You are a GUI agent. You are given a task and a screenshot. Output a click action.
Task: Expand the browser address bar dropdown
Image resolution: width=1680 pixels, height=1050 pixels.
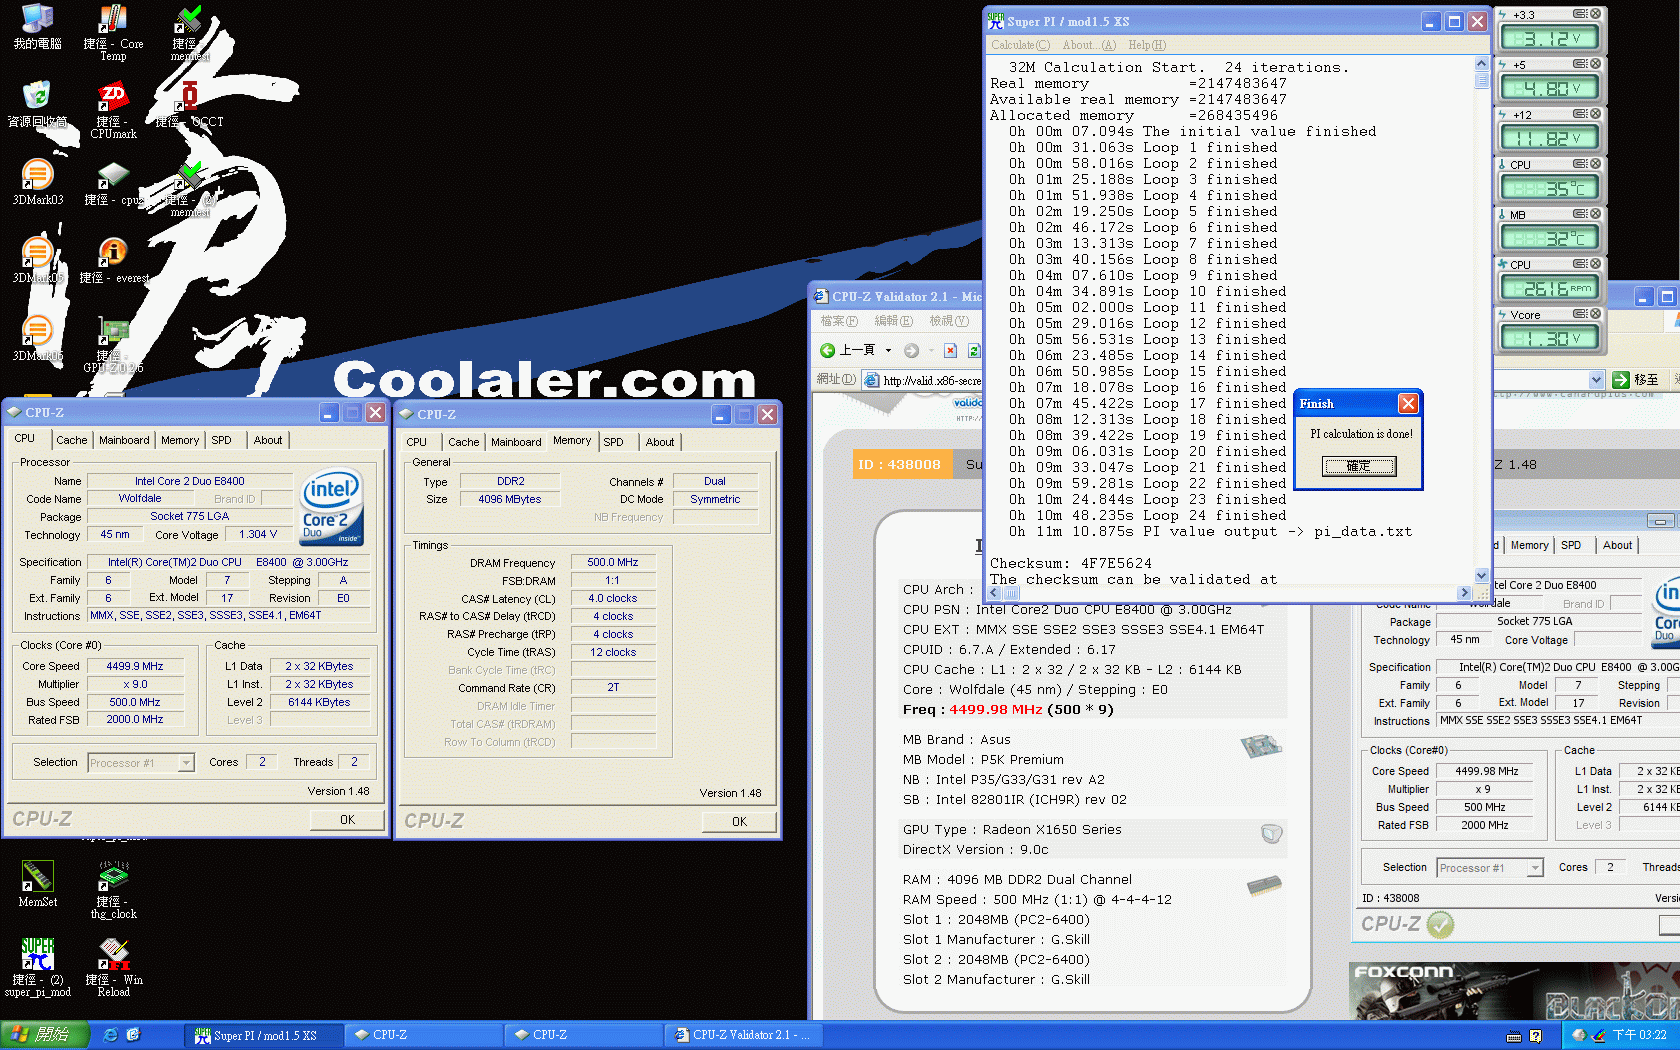tap(1596, 380)
